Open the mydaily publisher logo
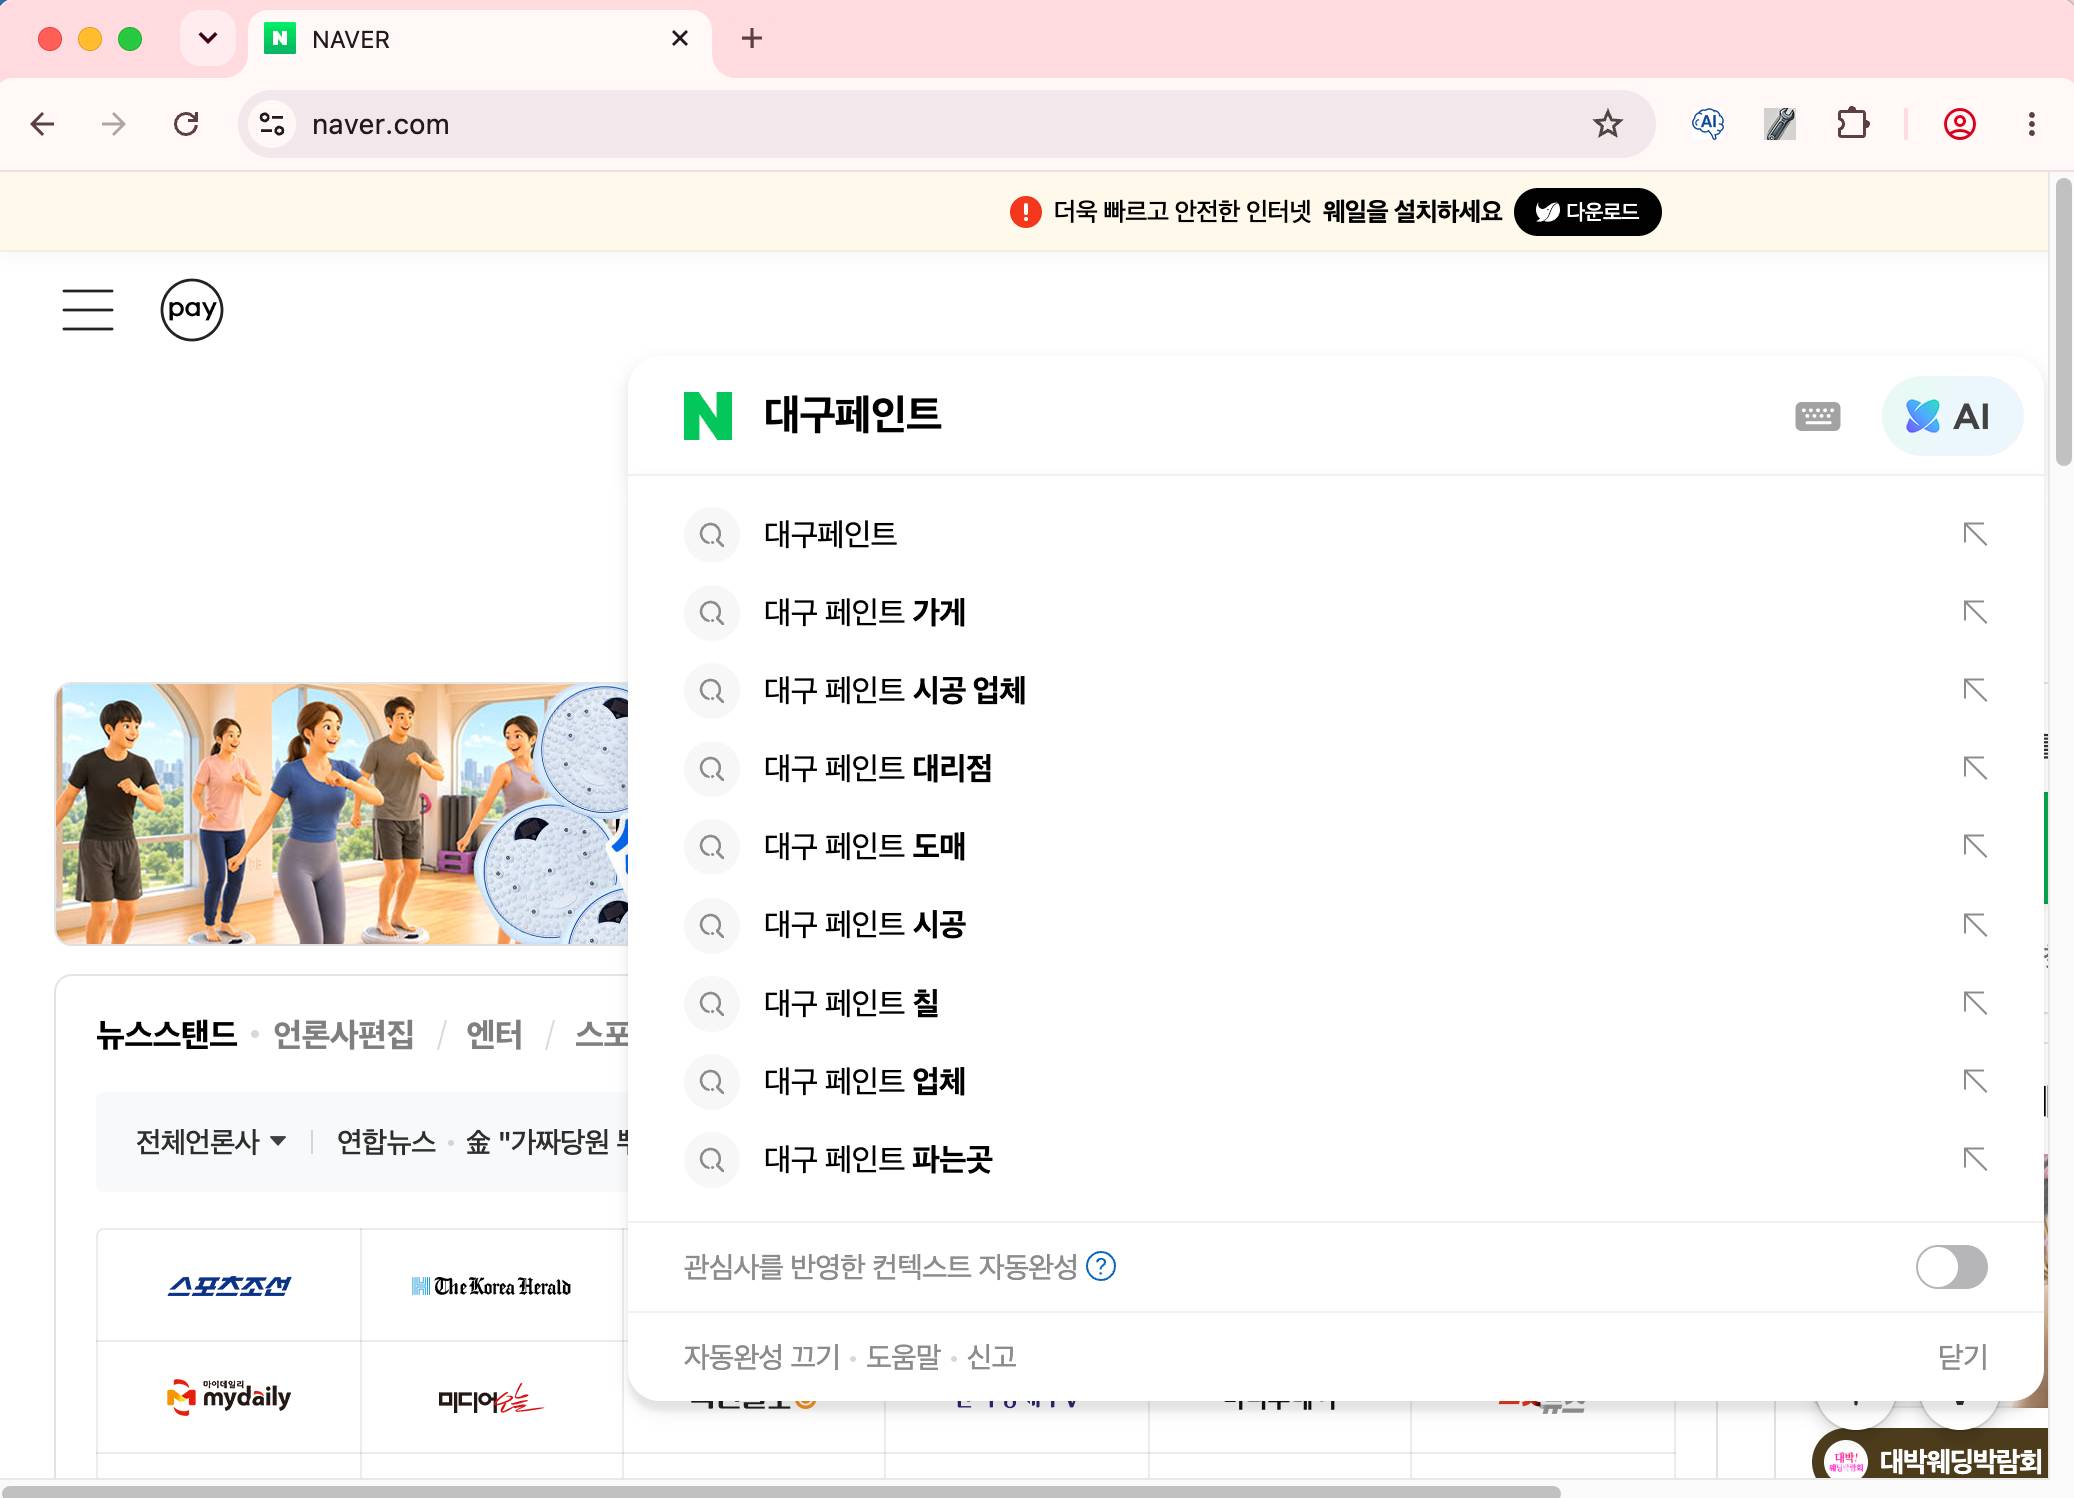 (229, 1397)
